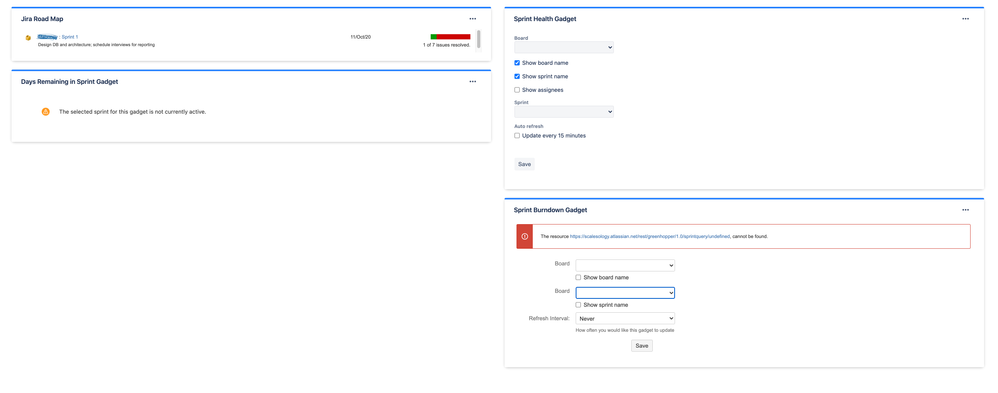Viewport: 998px width, 393px height.
Task: Click the 11/Oct/20 release date
Action: point(360,37)
